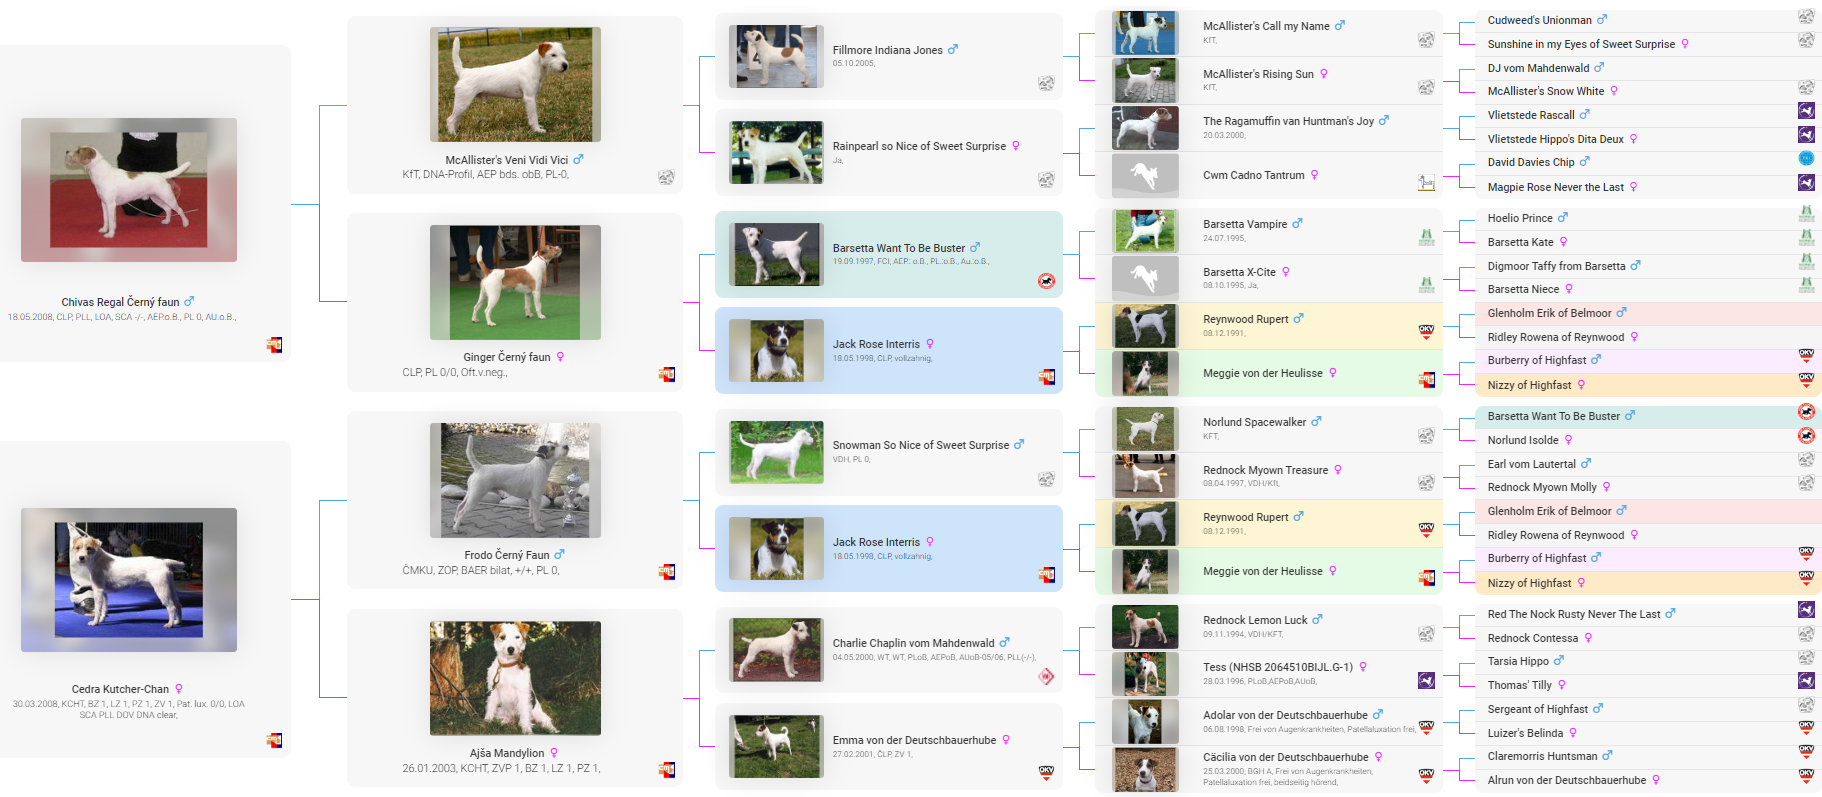Click the ÖKV icon beside Adolar von der Deutschbauerhube
The height and width of the screenshot is (797, 1822).
coord(1426,727)
